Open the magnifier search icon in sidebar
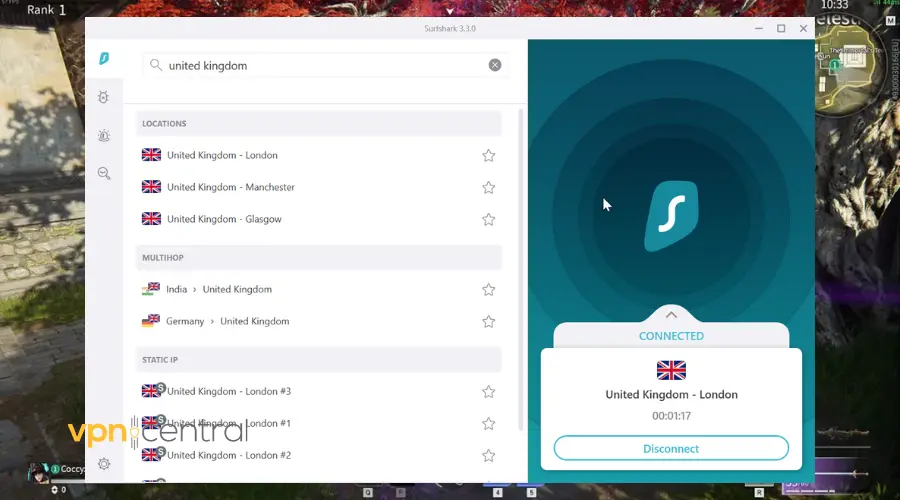Image resolution: width=900 pixels, height=500 pixels. [104, 173]
